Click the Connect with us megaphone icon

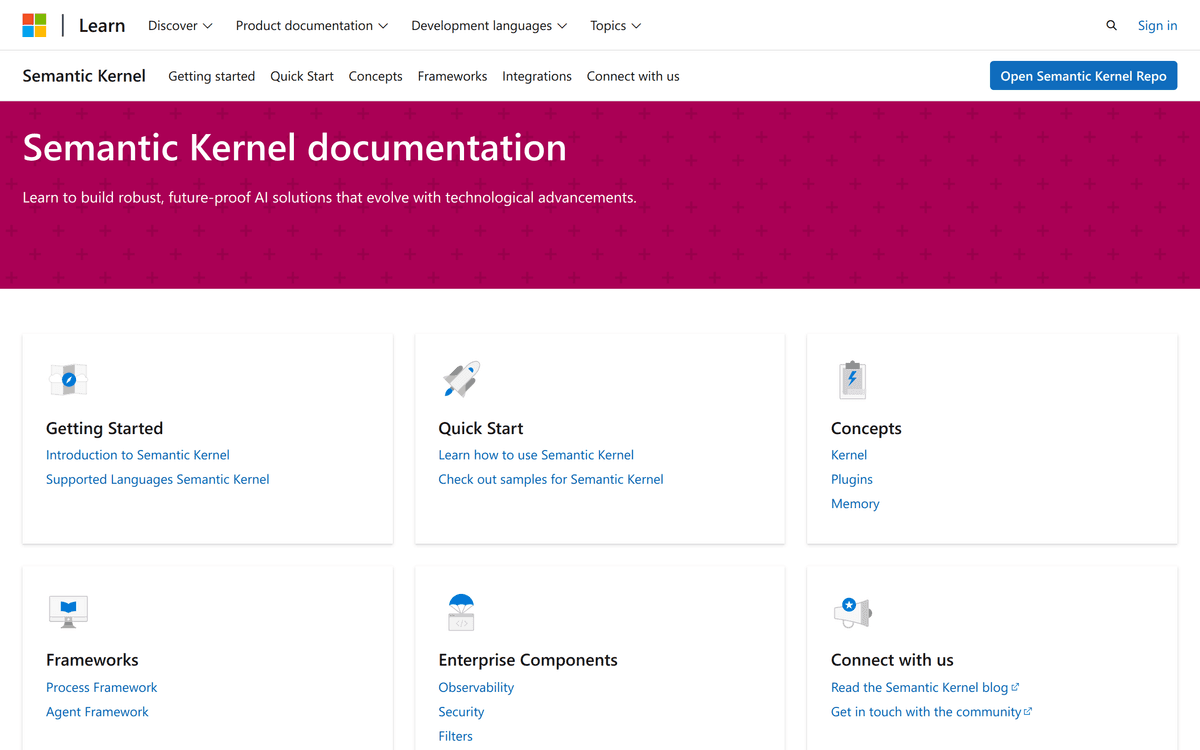click(852, 611)
